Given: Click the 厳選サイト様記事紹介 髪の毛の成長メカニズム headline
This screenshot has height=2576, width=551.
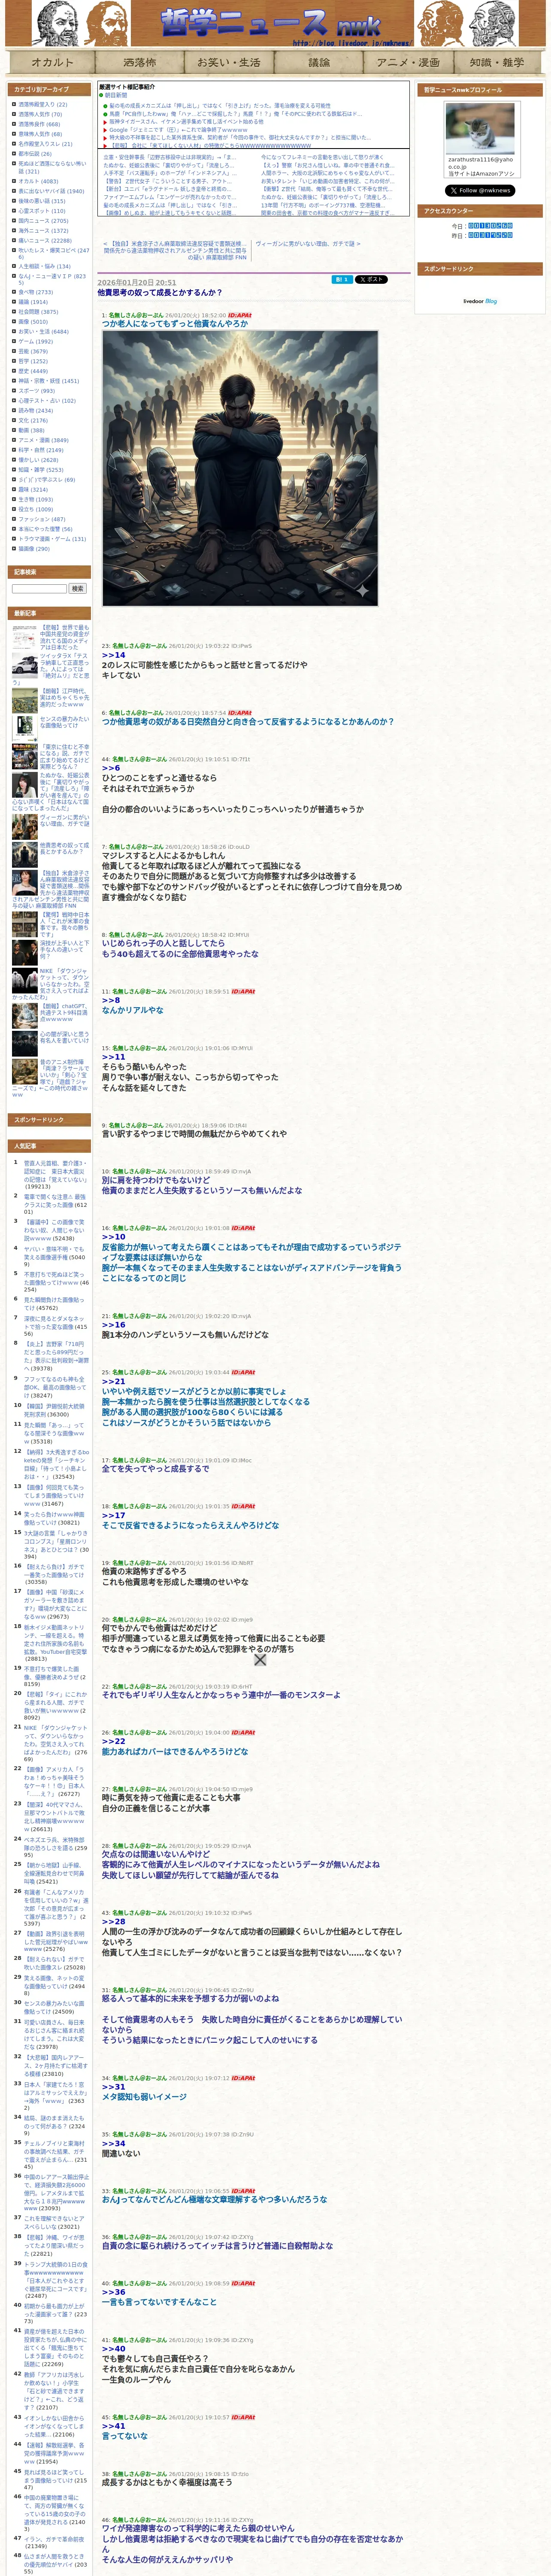Looking at the screenshot, I should coord(220,105).
